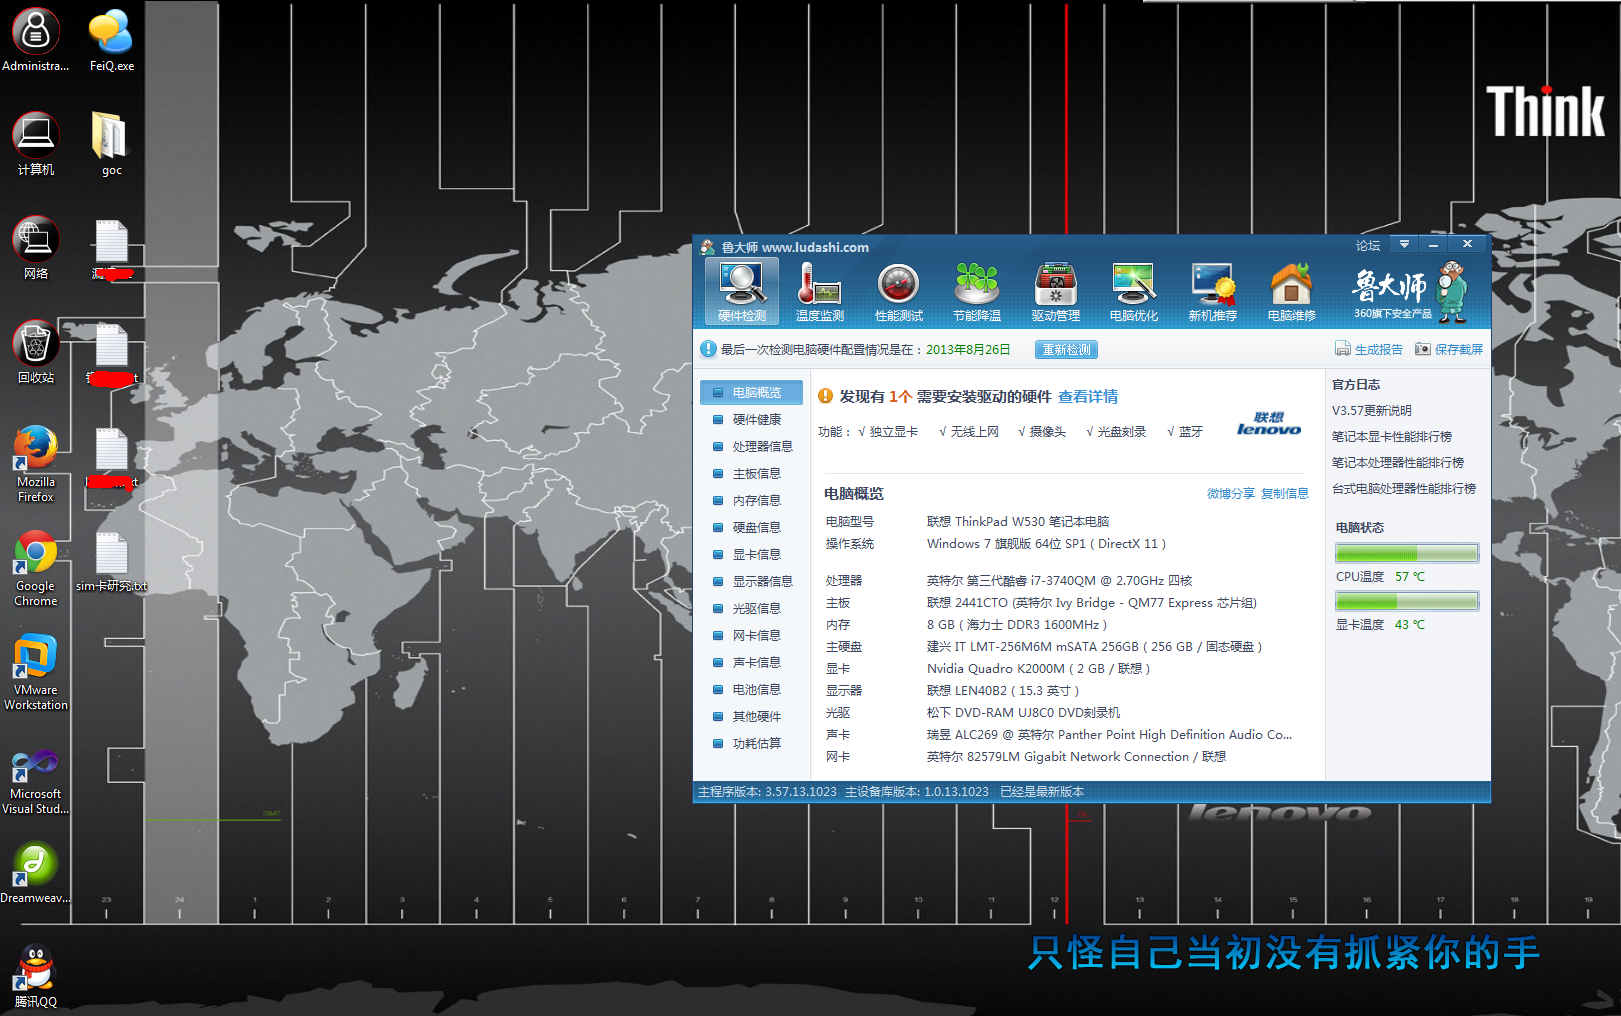
Task: Launch 腾讯QQ from desktop
Action: click(36, 977)
